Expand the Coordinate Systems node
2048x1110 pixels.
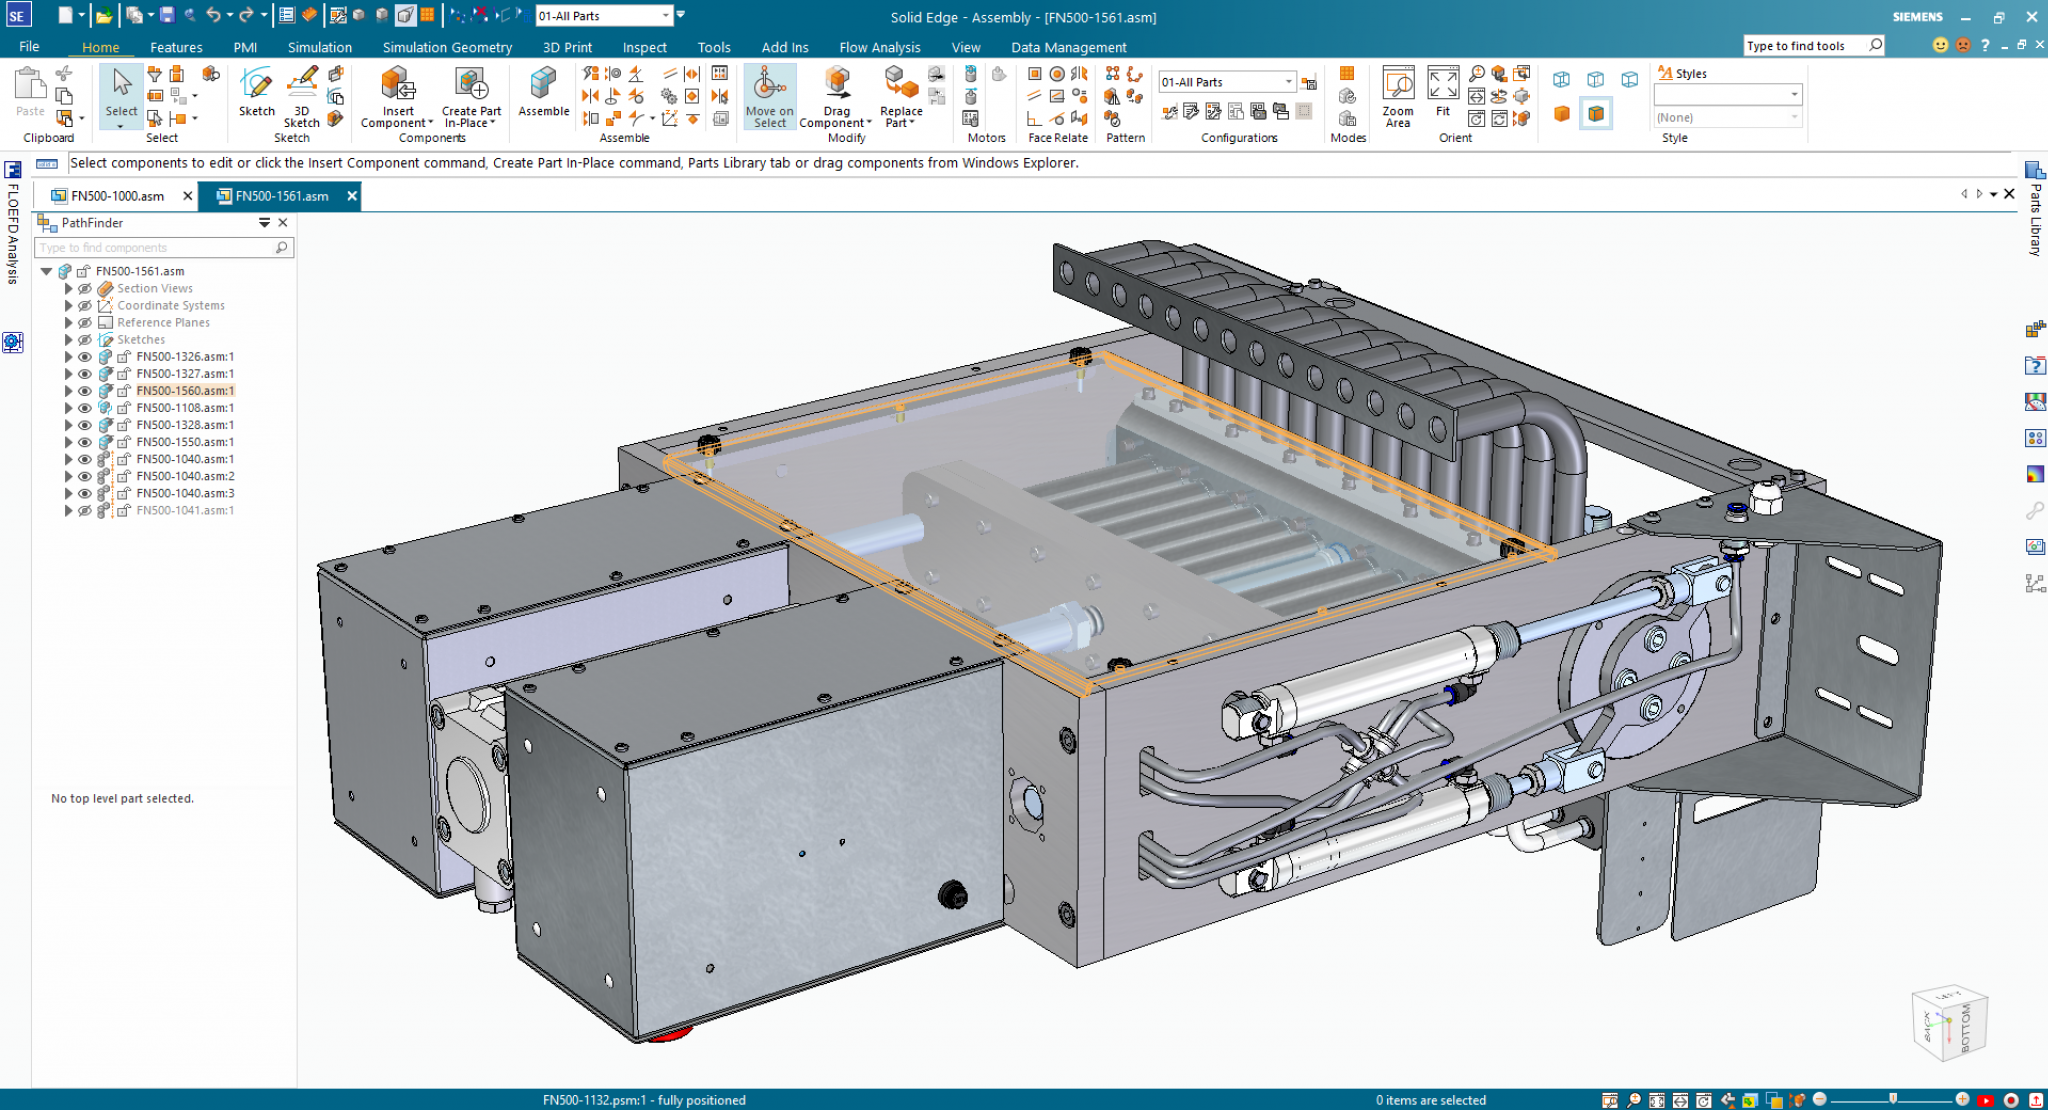pos(67,305)
